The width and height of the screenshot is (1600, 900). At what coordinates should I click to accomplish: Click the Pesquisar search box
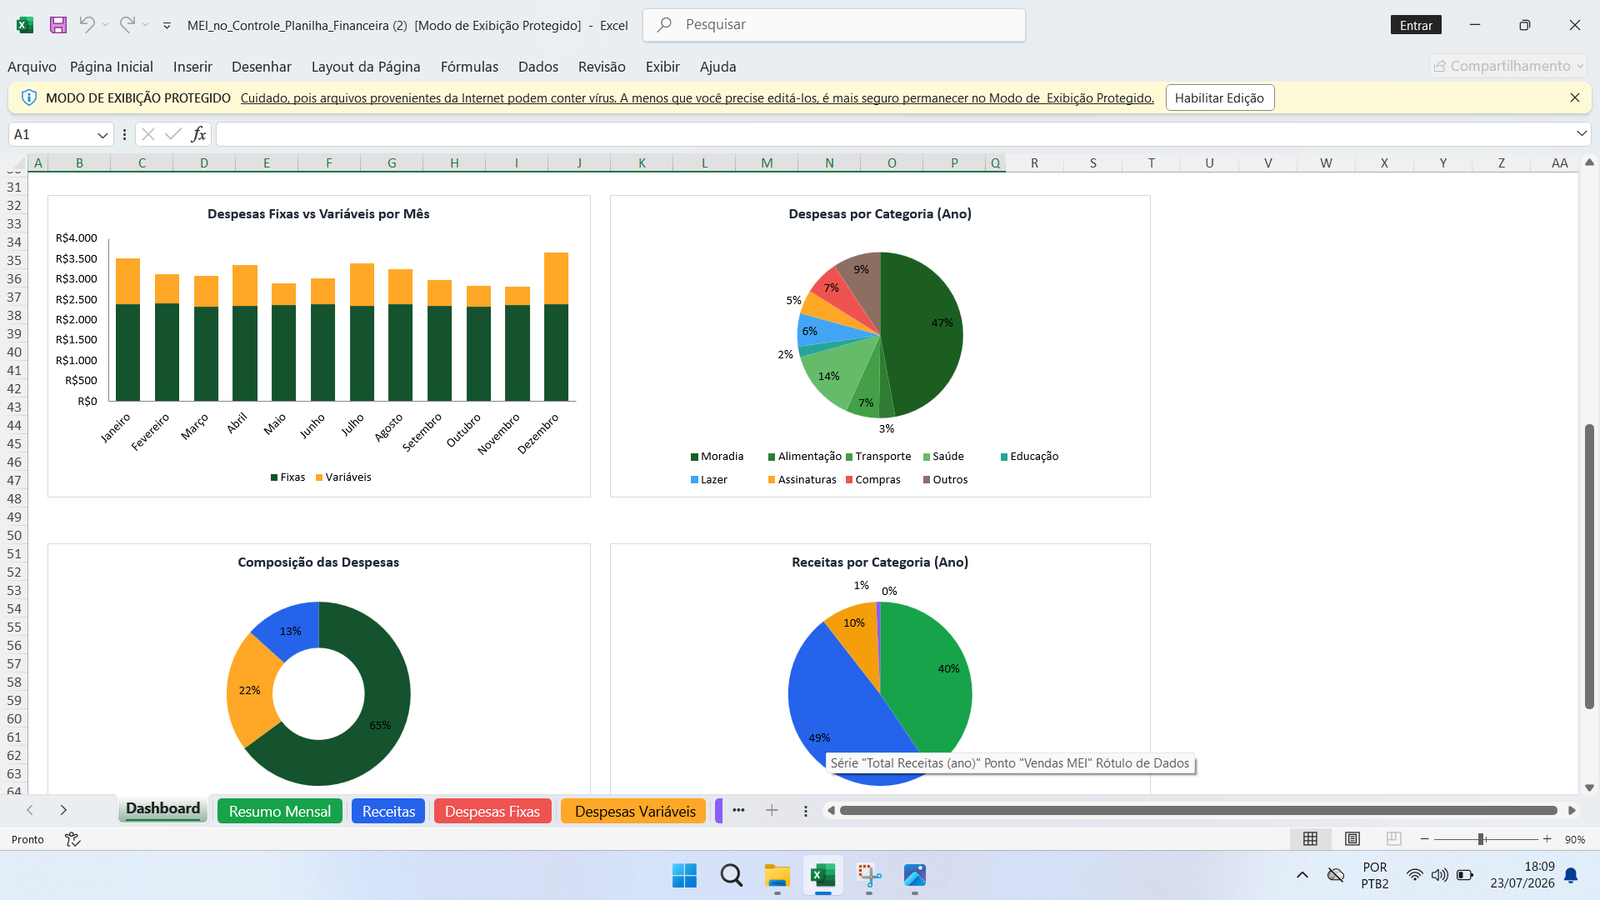(x=834, y=25)
